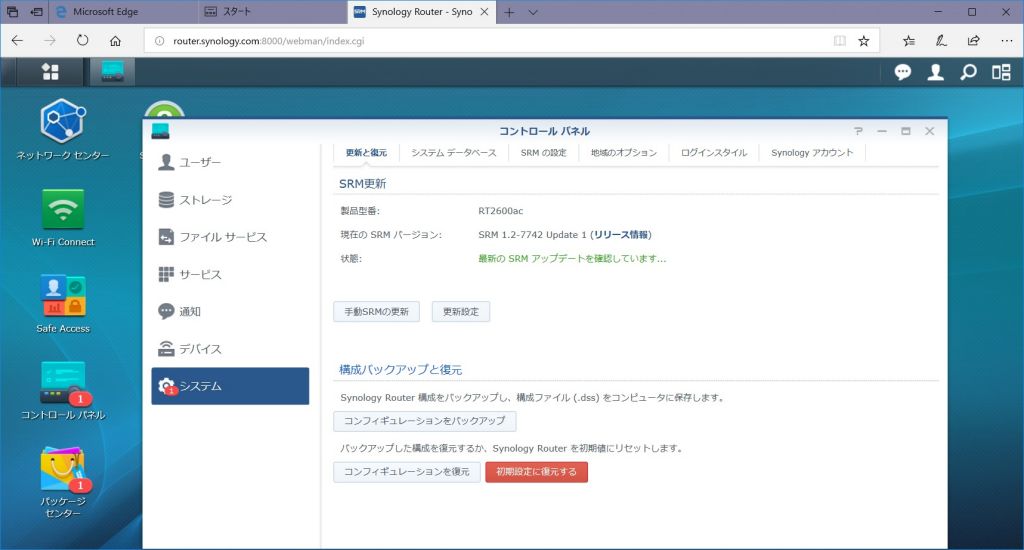
Task: Click コンフィギュレーションをバックアップ button
Action: pyautogui.click(x=424, y=421)
